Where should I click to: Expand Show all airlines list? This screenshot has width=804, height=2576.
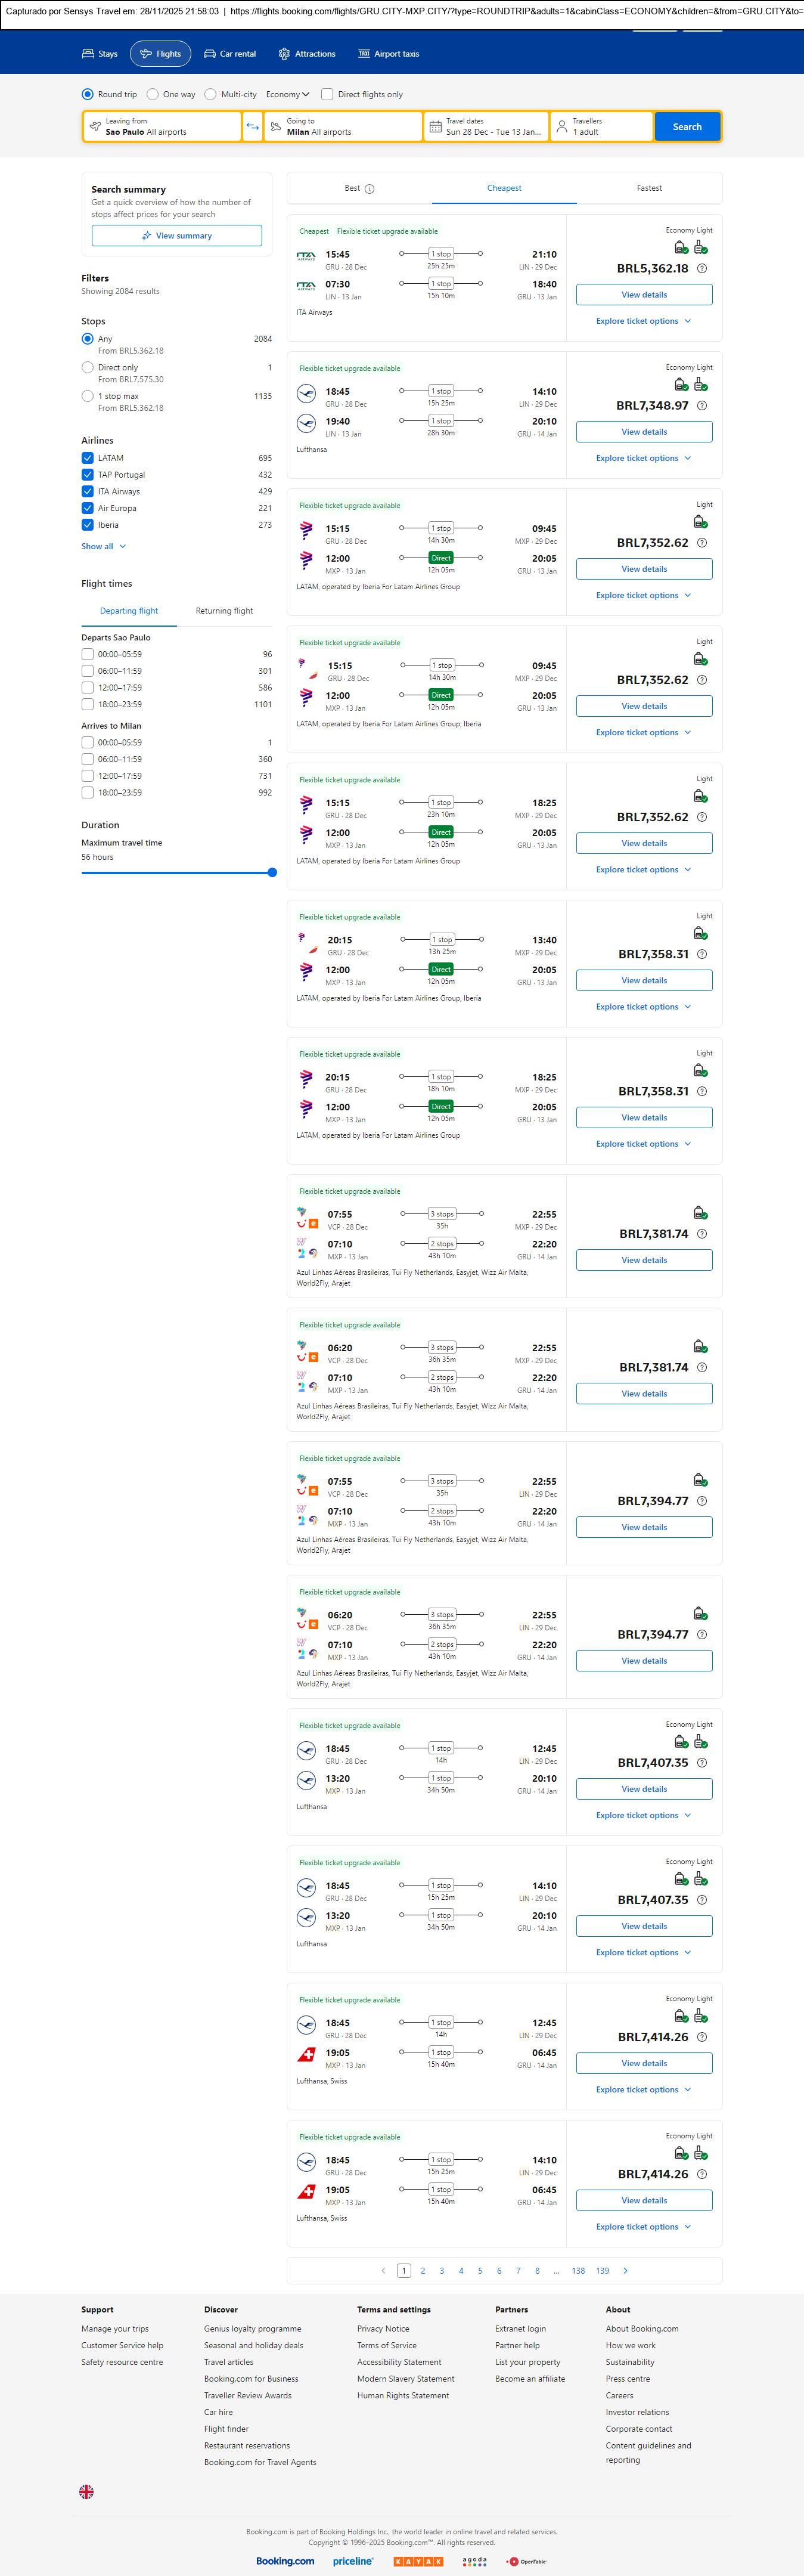coord(103,547)
